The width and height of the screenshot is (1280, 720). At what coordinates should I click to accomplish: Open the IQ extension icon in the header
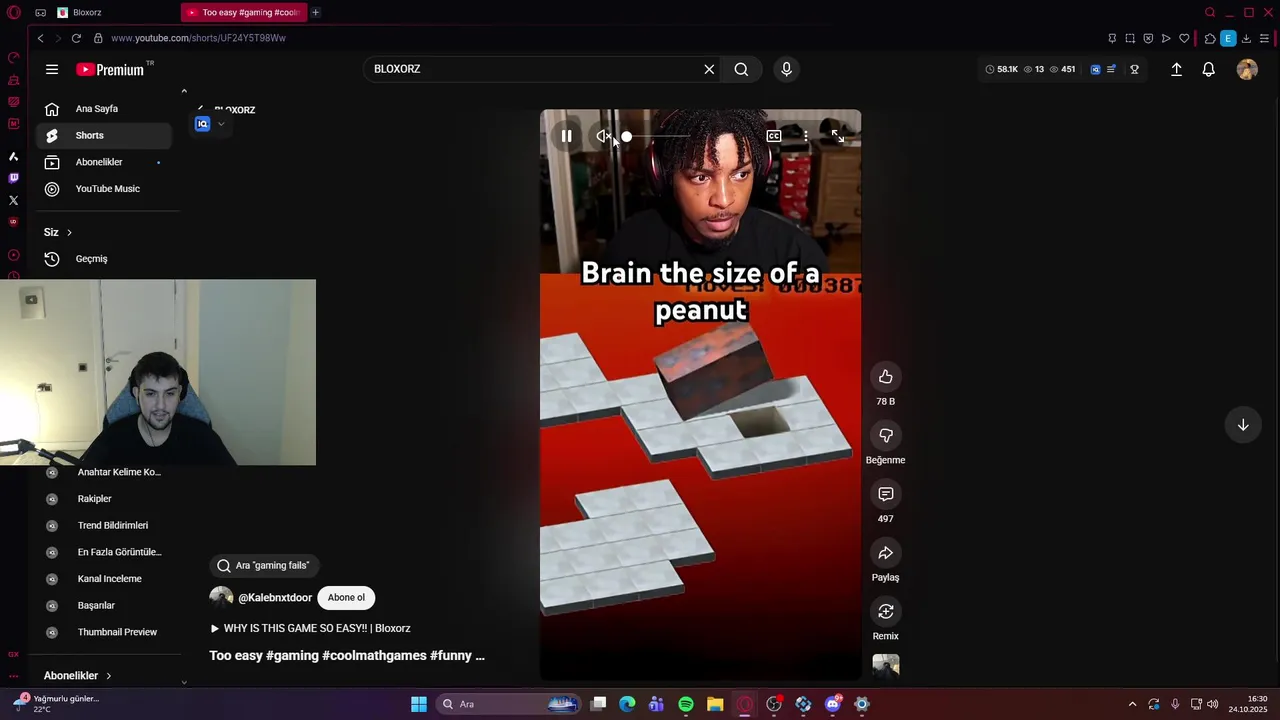(1095, 69)
